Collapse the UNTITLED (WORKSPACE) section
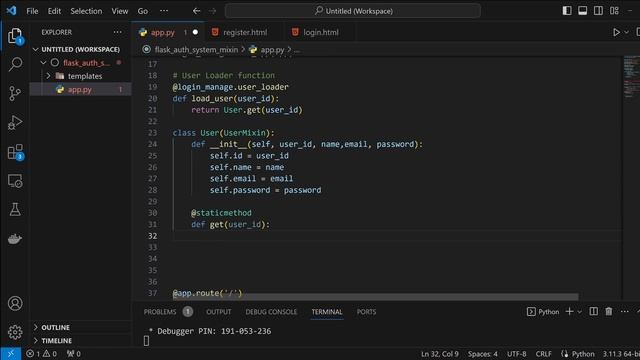This screenshot has width=640, height=360. pyautogui.click(x=80, y=49)
